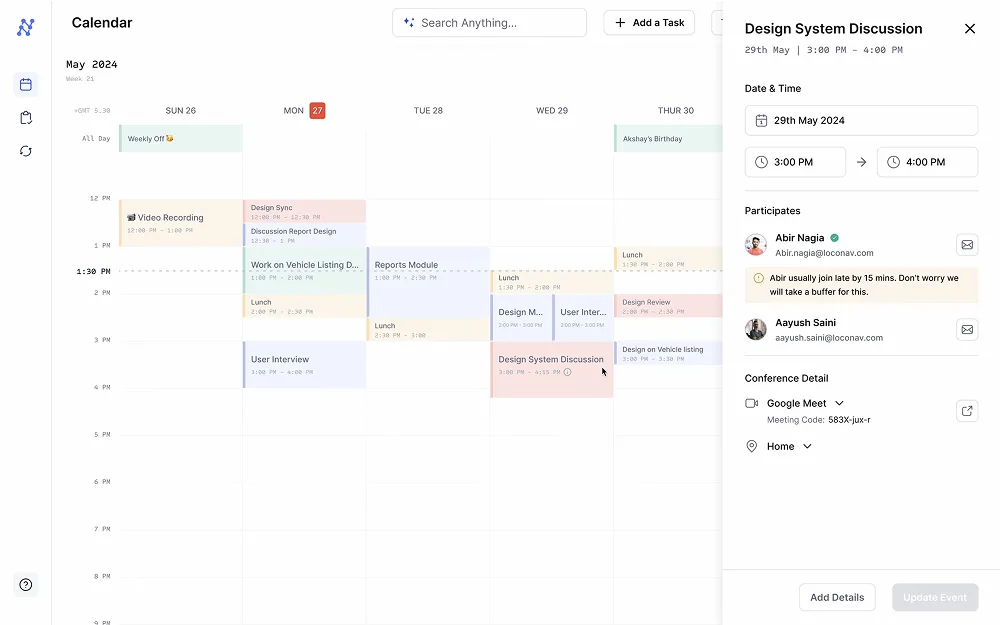This screenshot has width=1000, height=625.
Task: Click the app logo icon in sidebar
Action: 26,27
